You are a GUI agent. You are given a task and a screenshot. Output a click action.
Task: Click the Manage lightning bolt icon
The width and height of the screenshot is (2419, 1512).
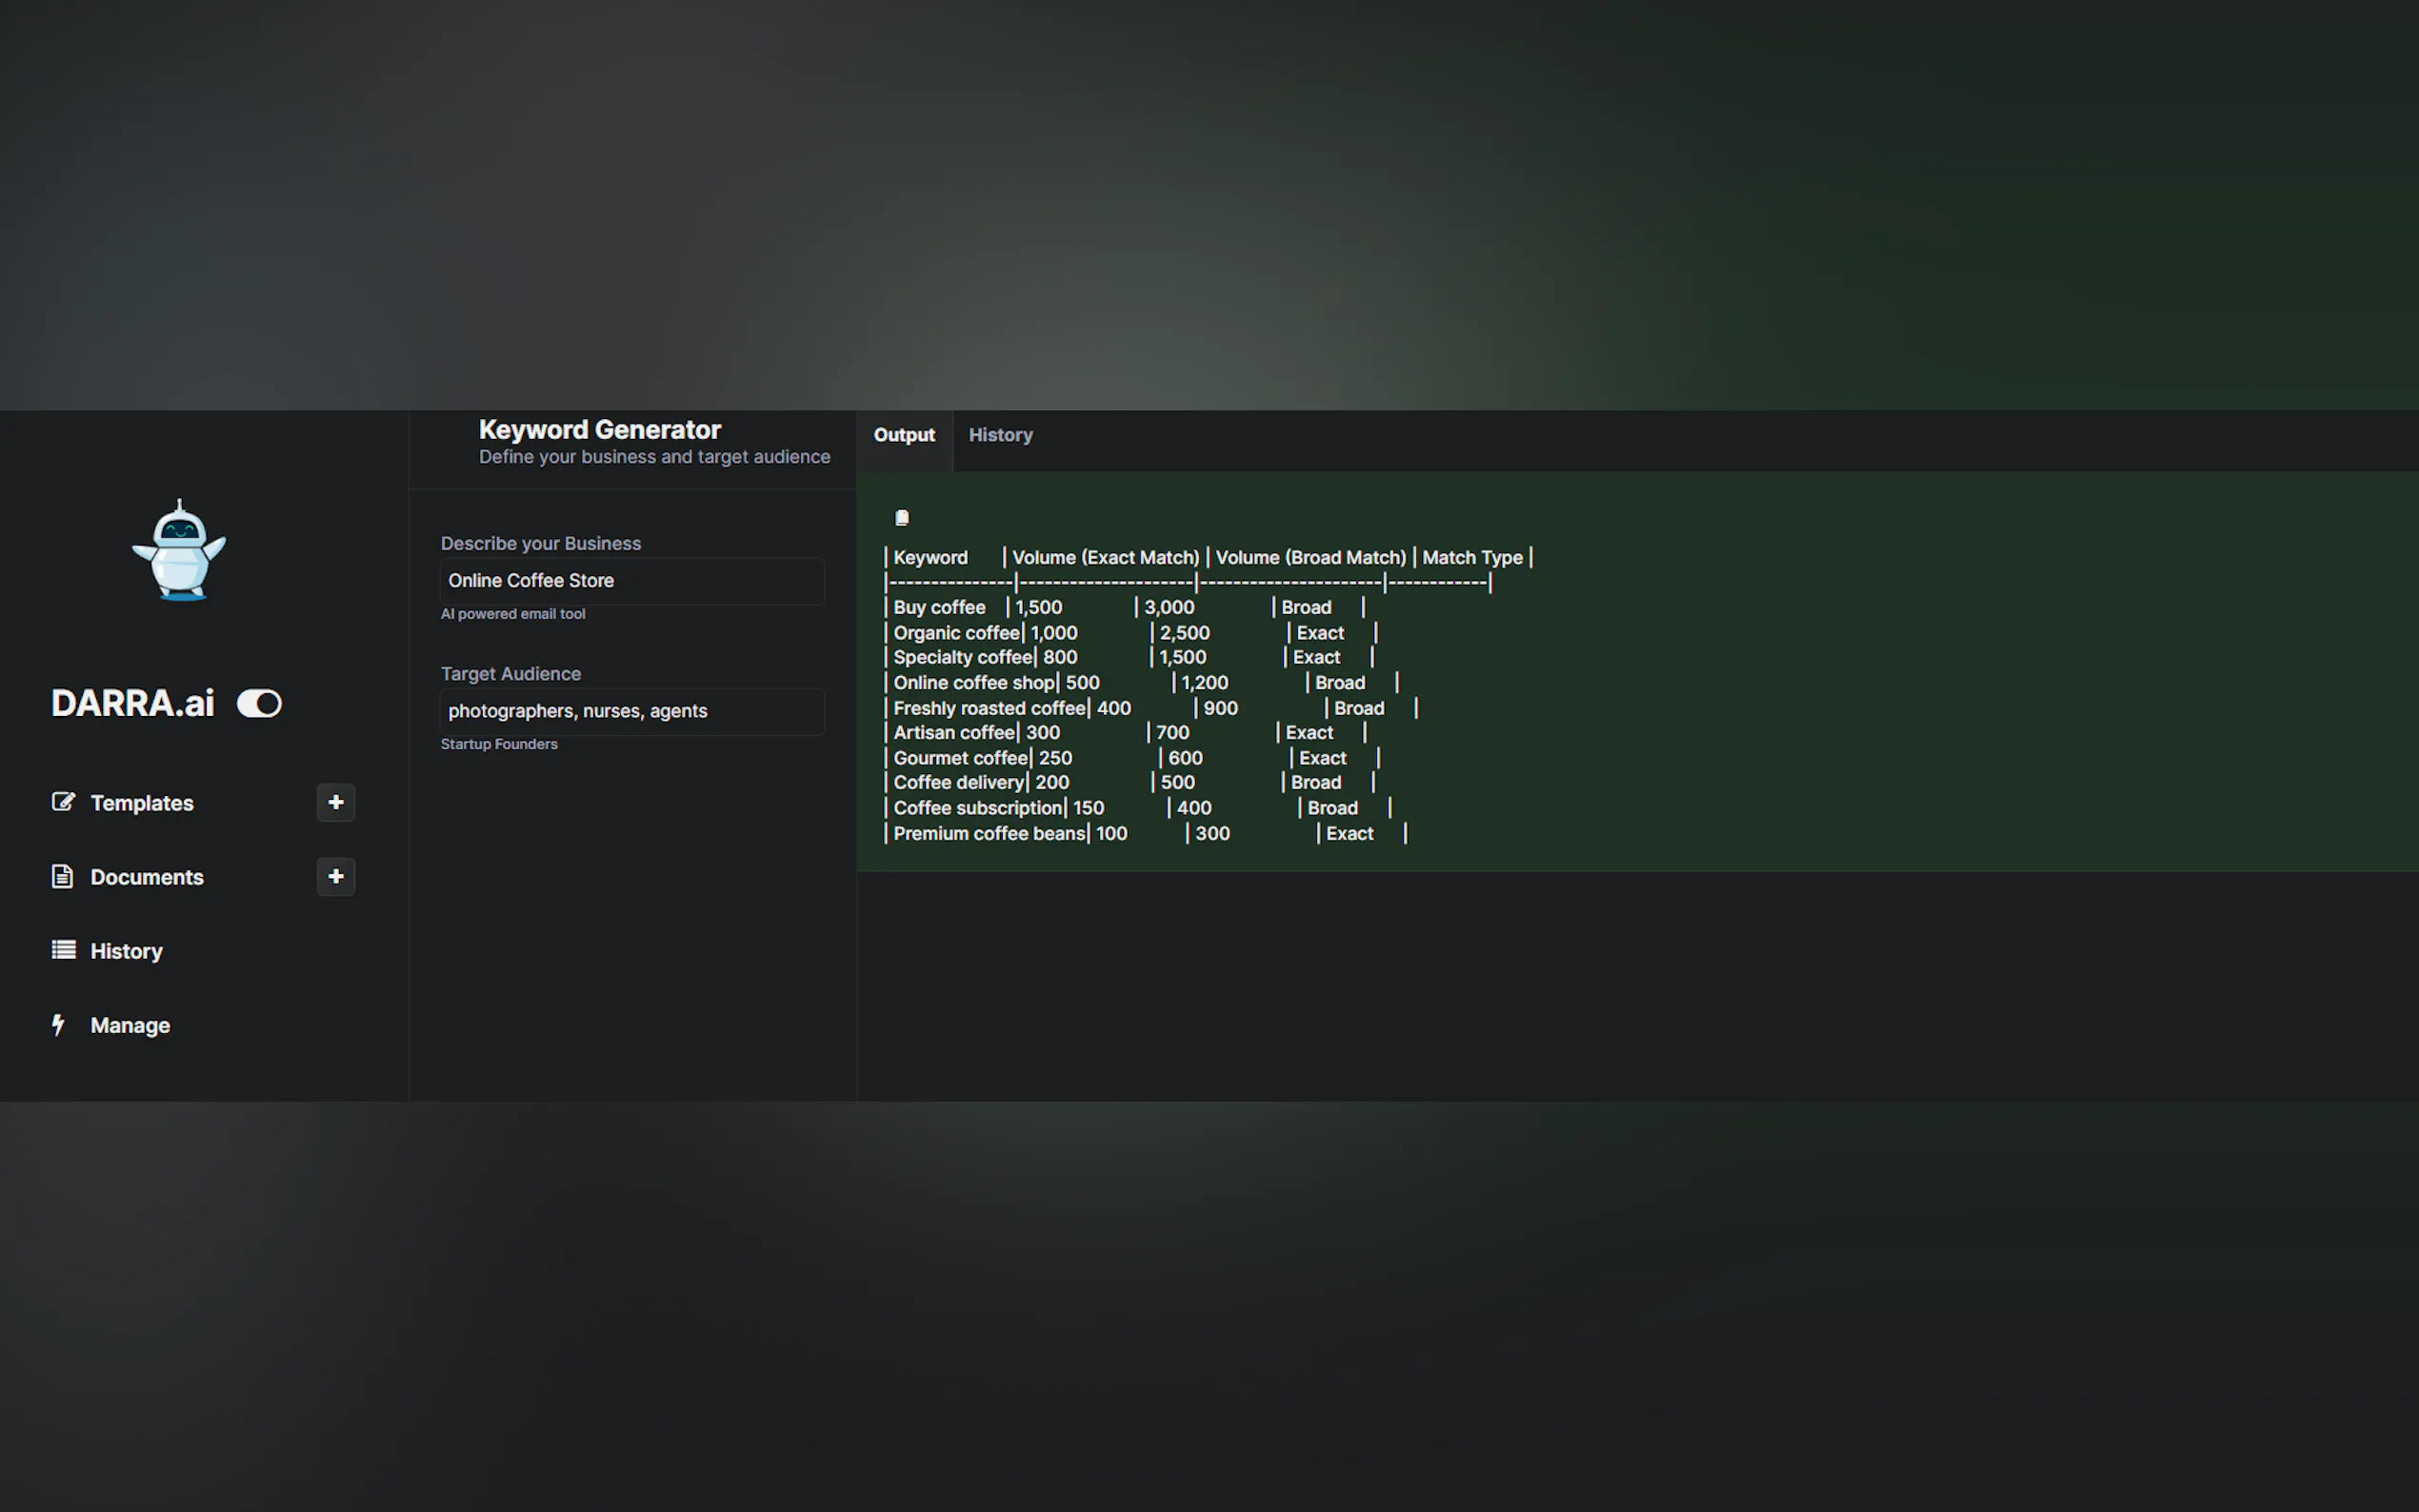tap(59, 1024)
